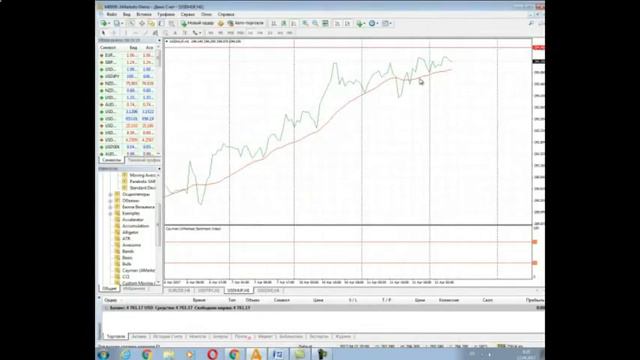Open the Opera browser from the taskbar

click(x=212, y=354)
